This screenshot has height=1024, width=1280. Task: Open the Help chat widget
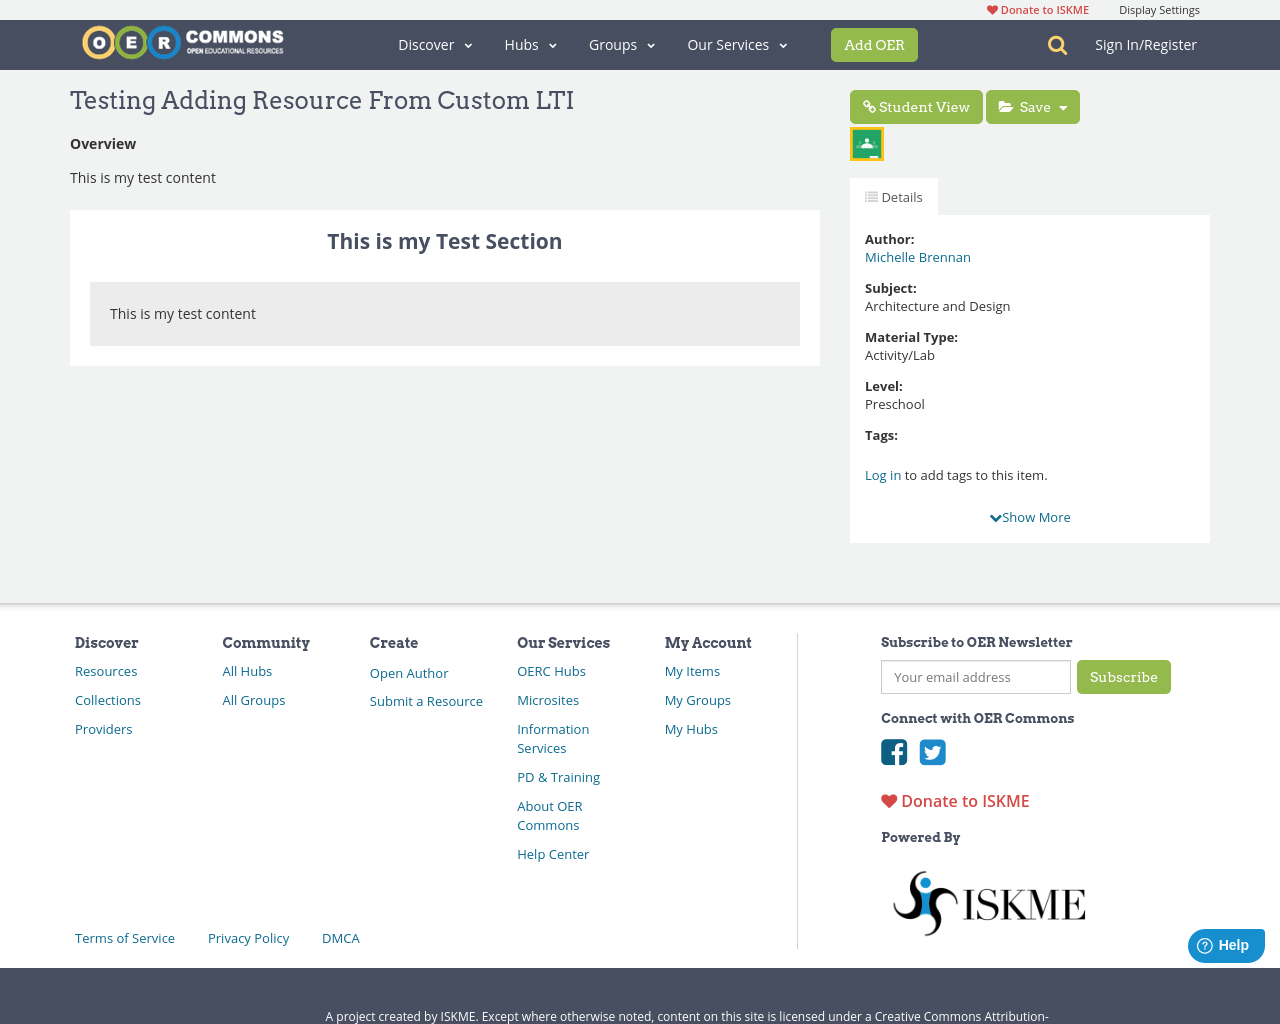(1225, 943)
